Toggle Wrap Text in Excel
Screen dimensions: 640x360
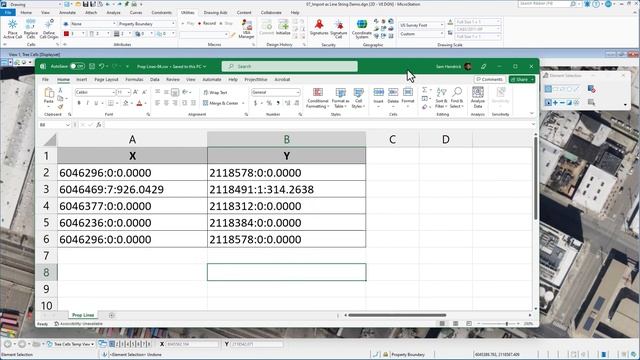tap(216, 93)
